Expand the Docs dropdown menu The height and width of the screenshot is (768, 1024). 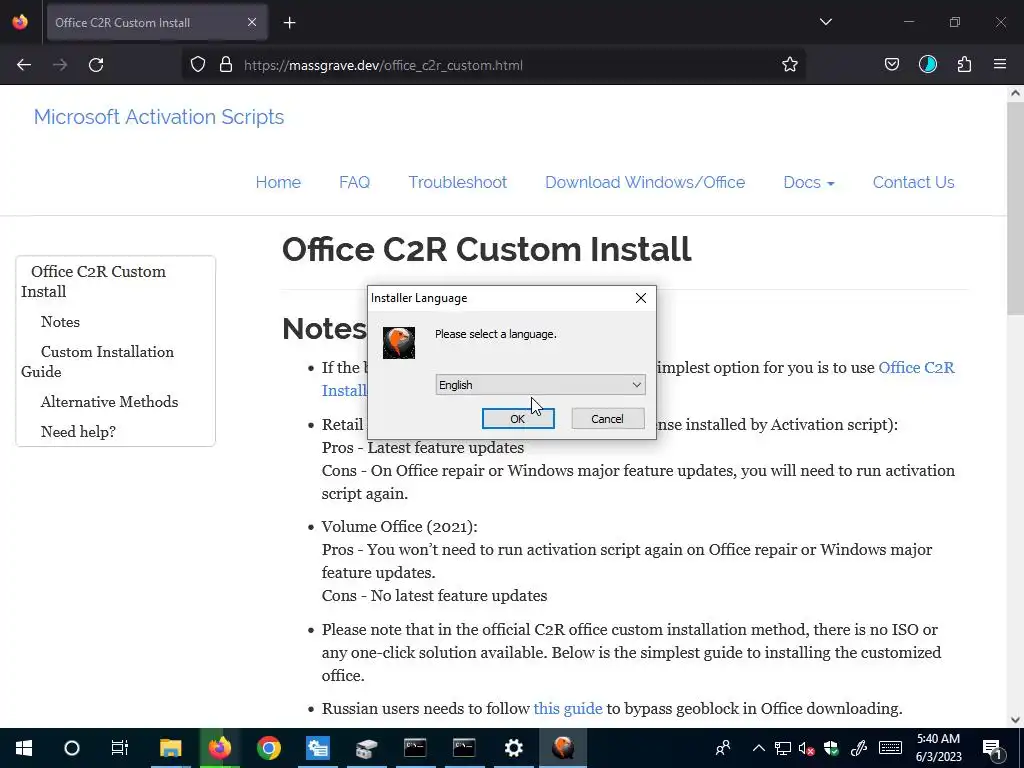point(808,182)
